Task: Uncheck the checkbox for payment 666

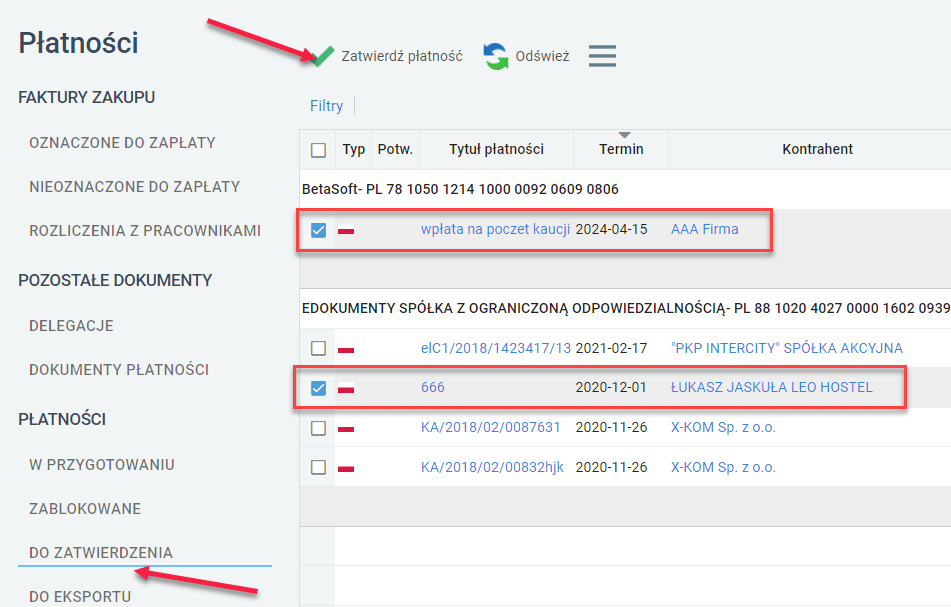Action: 318,388
